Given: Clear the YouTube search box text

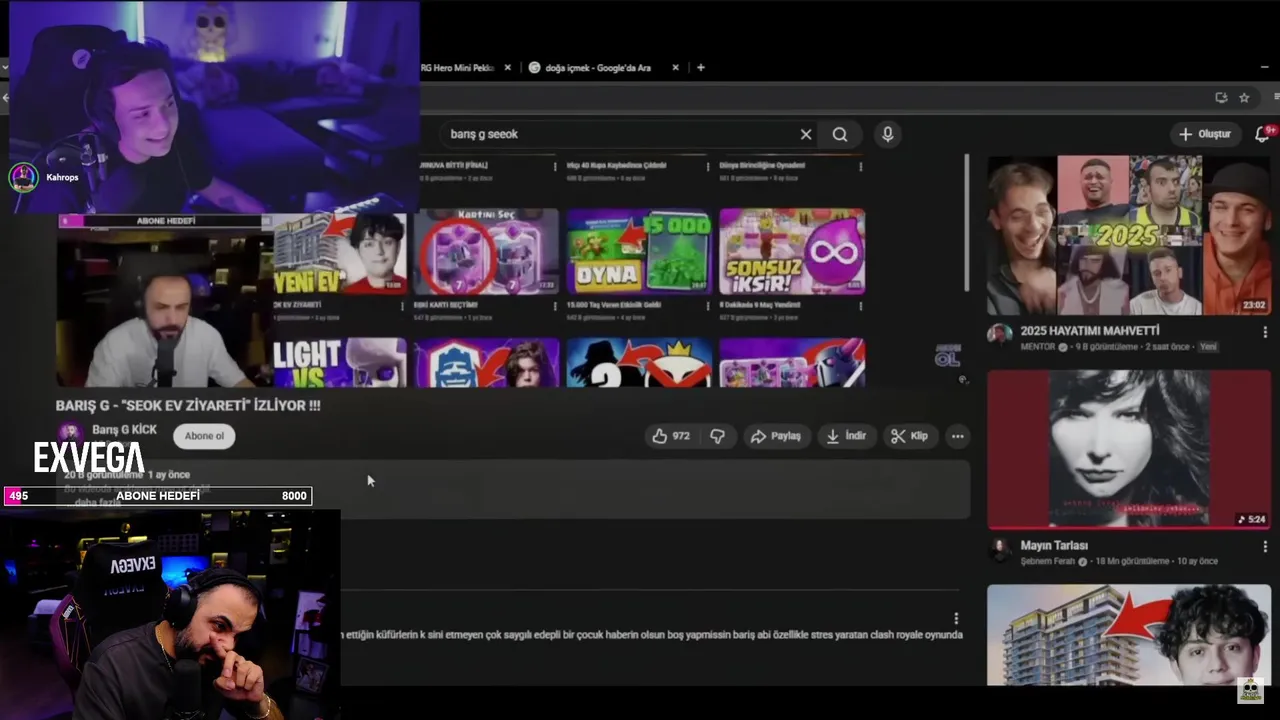Looking at the screenshot, I should [806, 134].
